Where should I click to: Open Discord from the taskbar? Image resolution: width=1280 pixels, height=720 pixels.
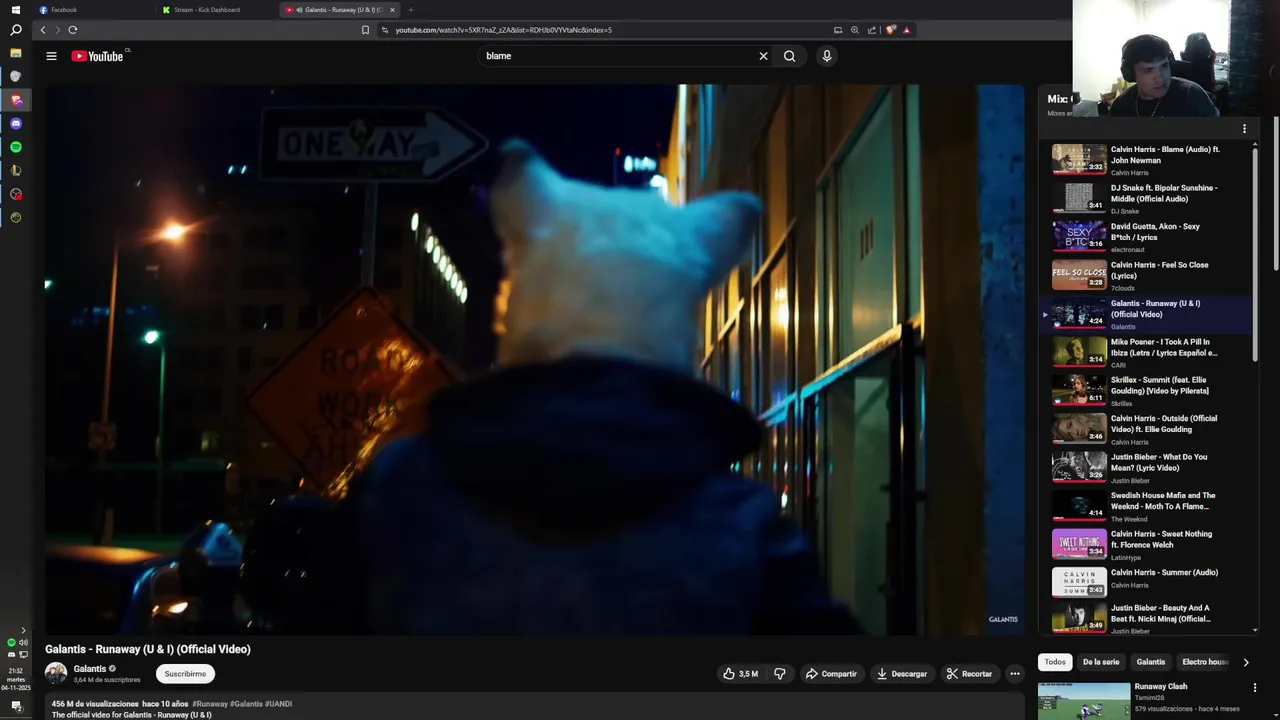(x=15, y=123)
